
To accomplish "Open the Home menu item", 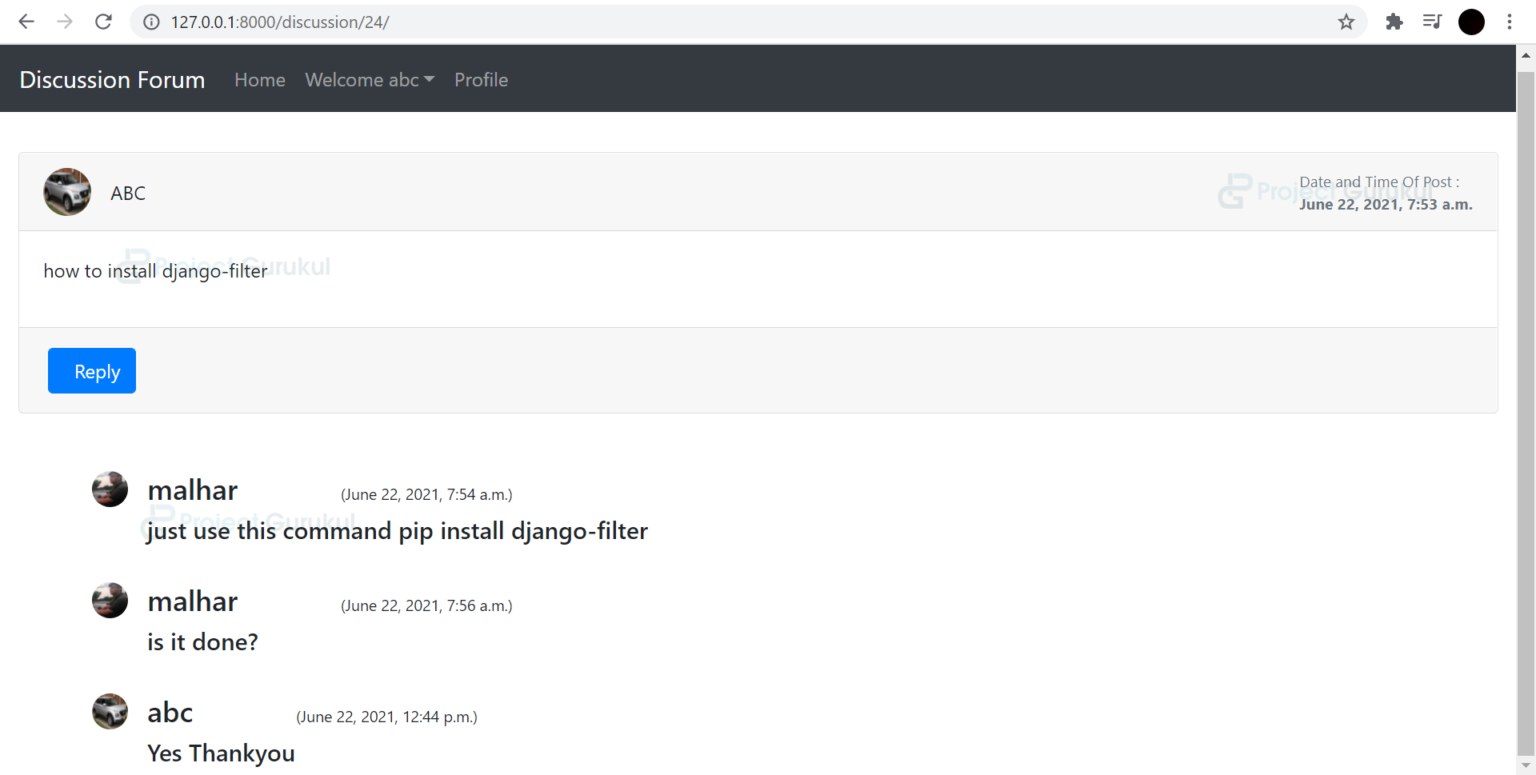I will (259, 79).
